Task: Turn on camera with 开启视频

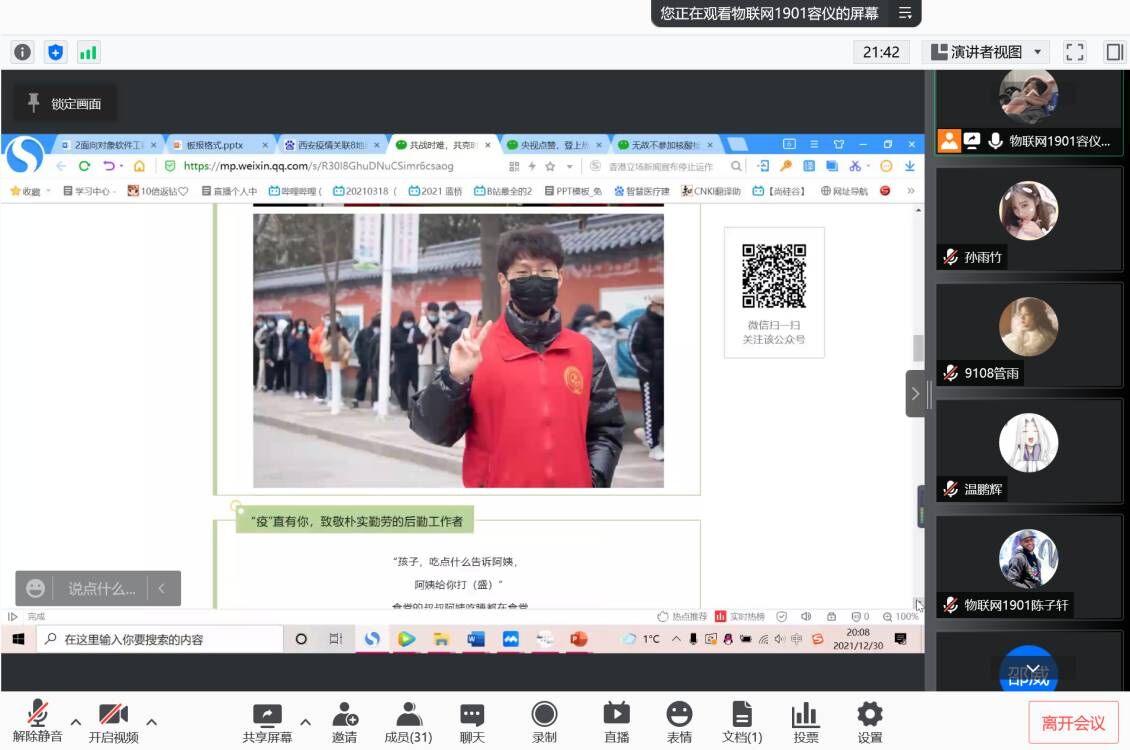Action: coord(113,721)
